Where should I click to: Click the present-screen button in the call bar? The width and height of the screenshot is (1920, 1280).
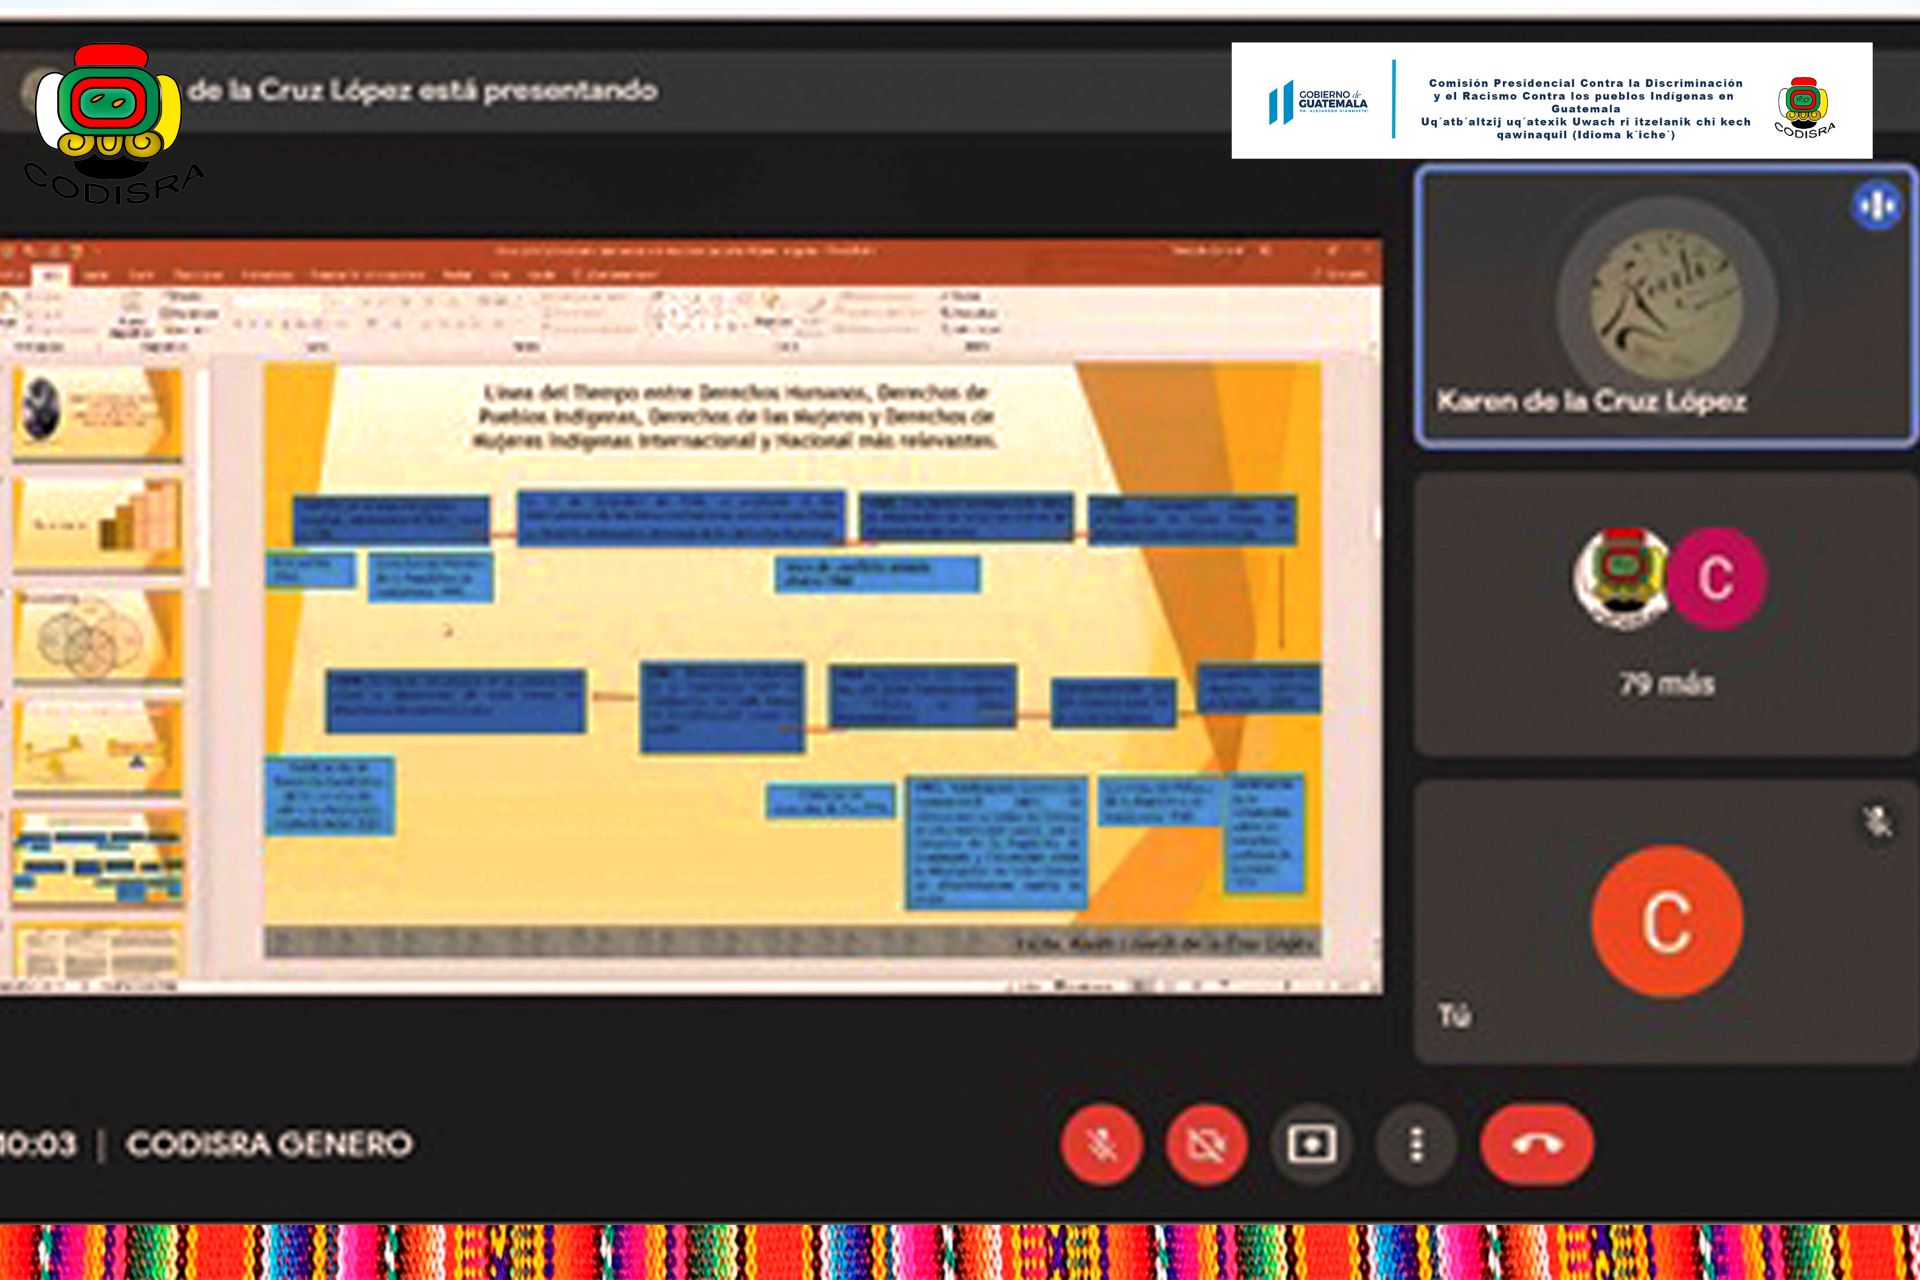tap(1311, 1144)
